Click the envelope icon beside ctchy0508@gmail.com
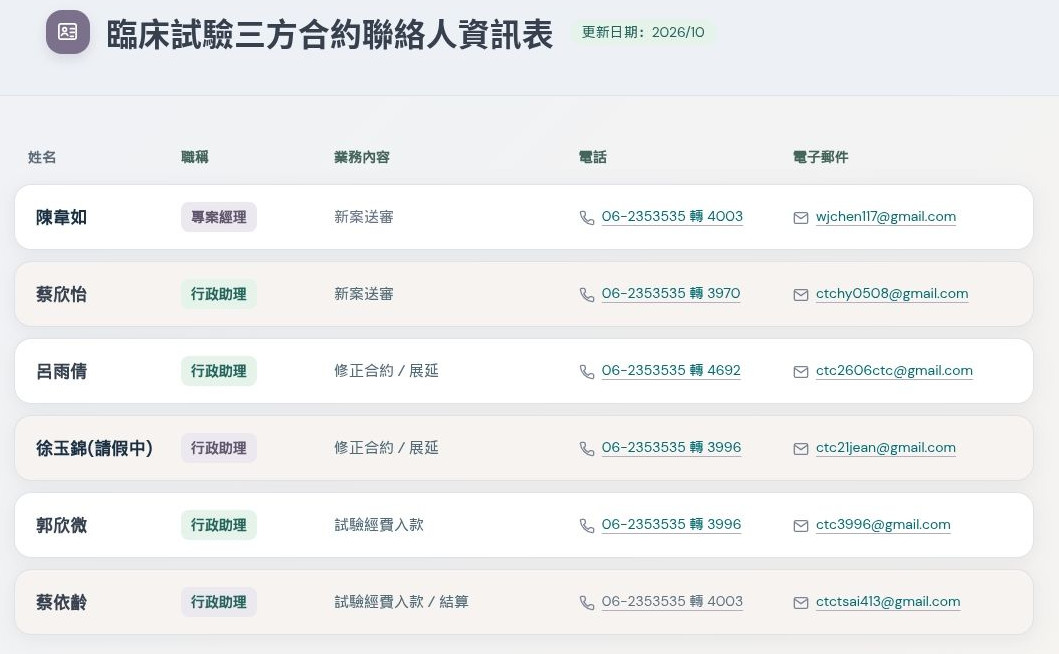 click(801, 295)
